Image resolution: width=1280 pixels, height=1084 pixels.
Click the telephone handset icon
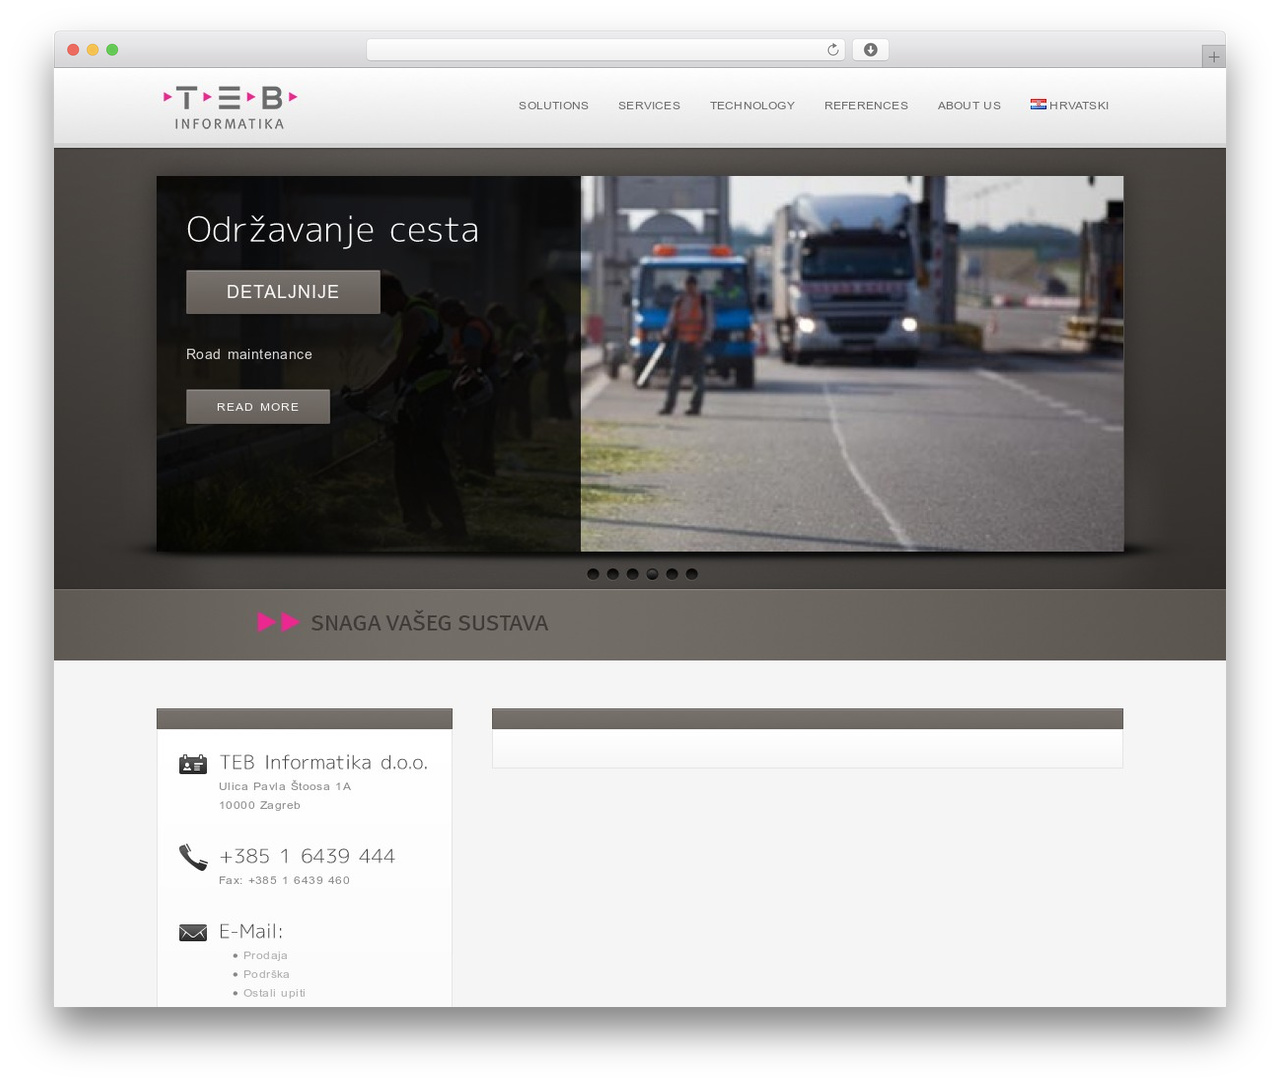(193, 857)
